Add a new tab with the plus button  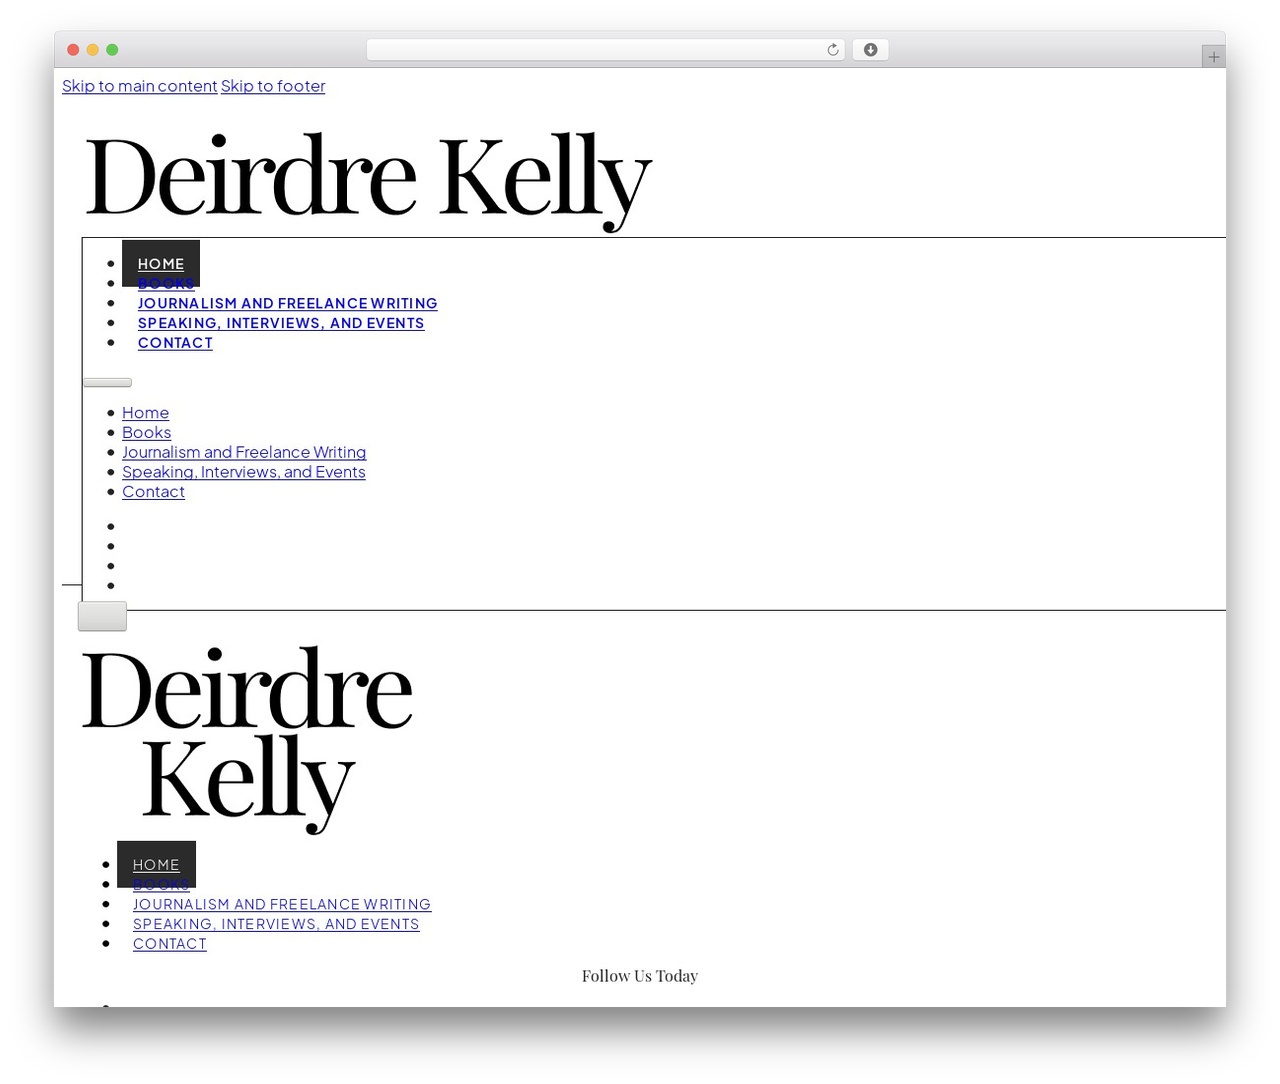point(1213,57)
